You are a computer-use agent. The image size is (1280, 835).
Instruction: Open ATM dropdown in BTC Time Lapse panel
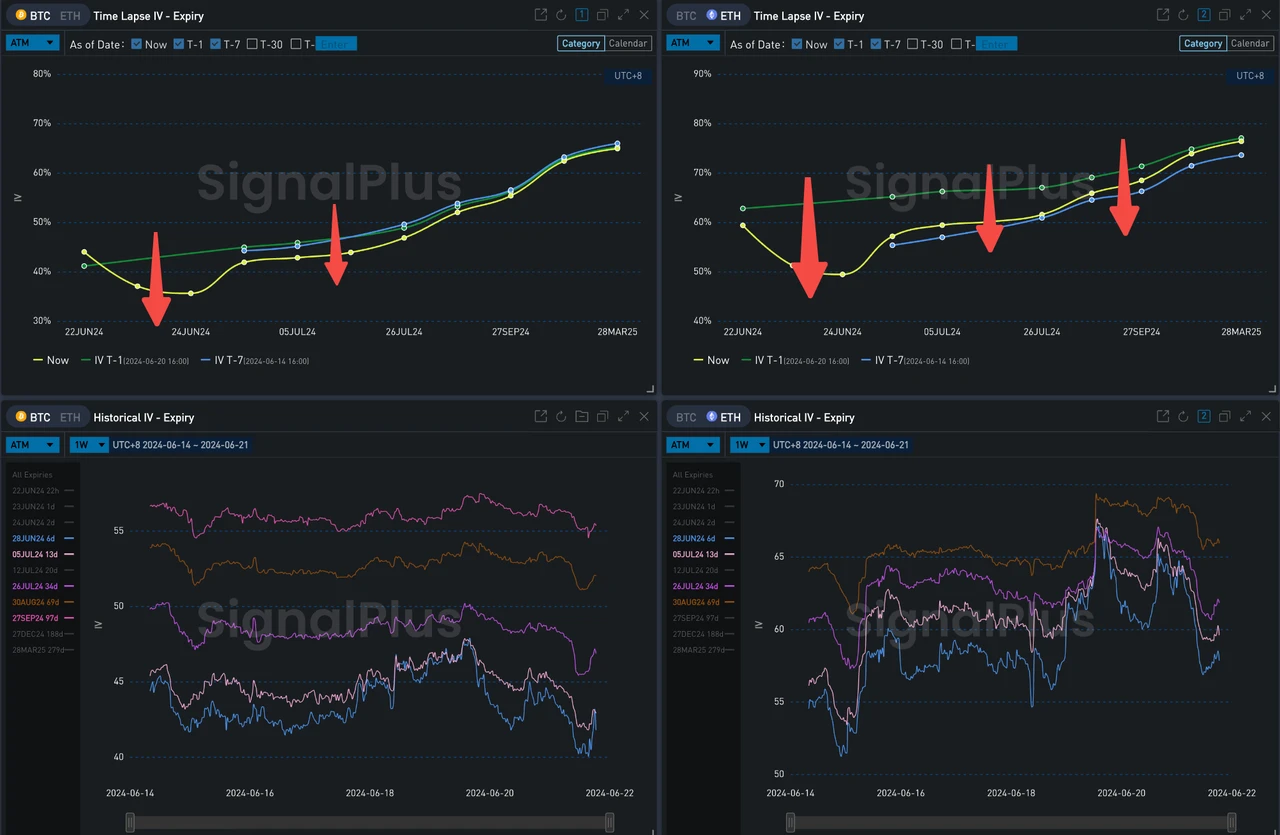(x=30, y=43)
